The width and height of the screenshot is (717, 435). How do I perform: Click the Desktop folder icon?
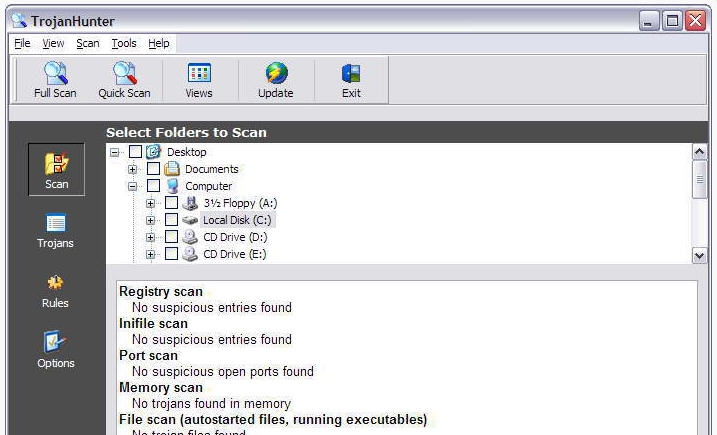[x=154, y=151]
